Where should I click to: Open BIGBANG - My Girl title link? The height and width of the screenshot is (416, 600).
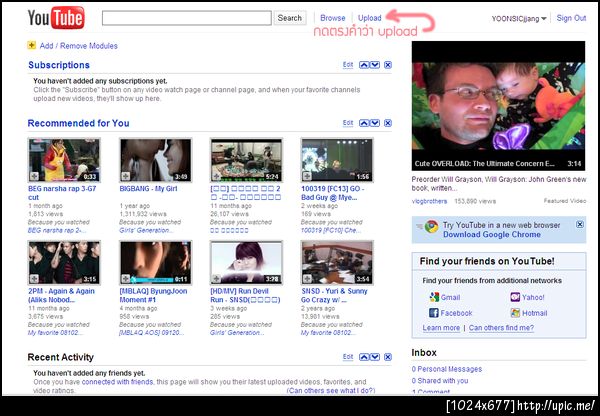(x=148, y=189)
